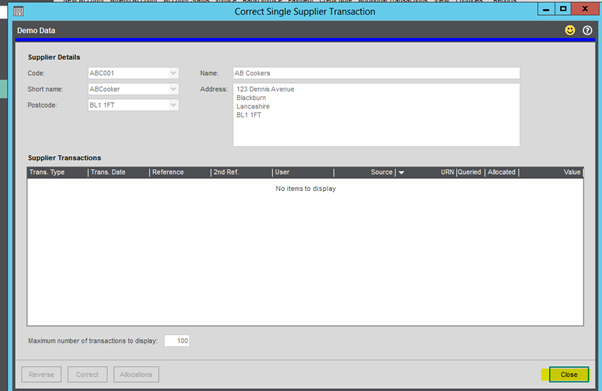The image size is (602, 391).
Task: Click the smiley feedback icon
Action: click(x=570, y=30)
